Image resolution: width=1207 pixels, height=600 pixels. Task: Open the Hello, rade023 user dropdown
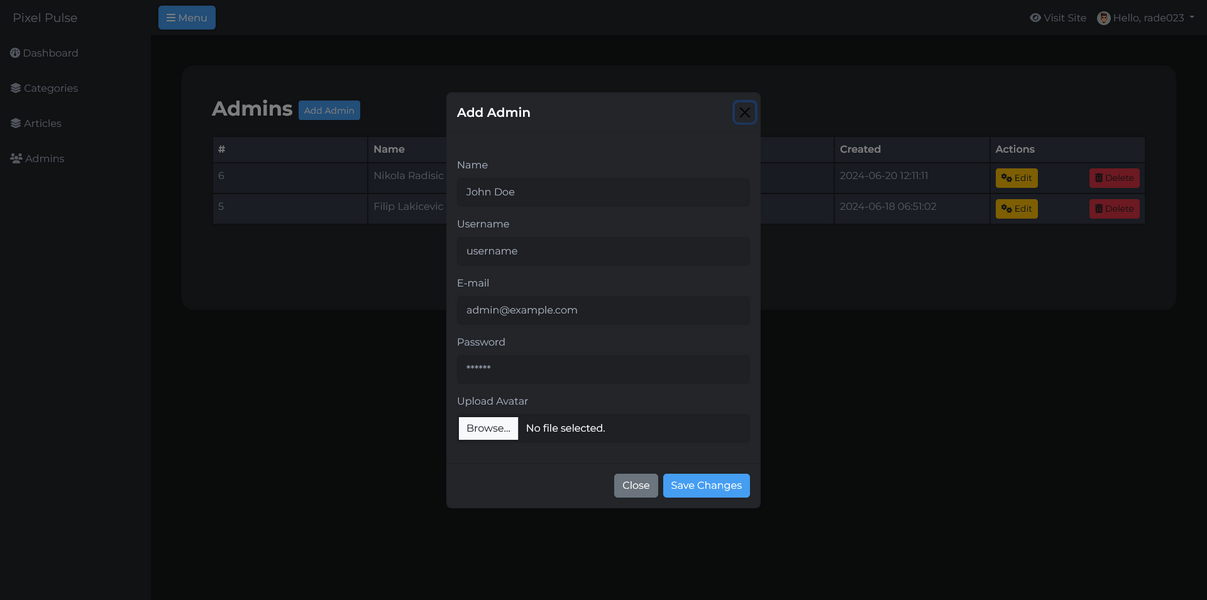point(1146,18)
